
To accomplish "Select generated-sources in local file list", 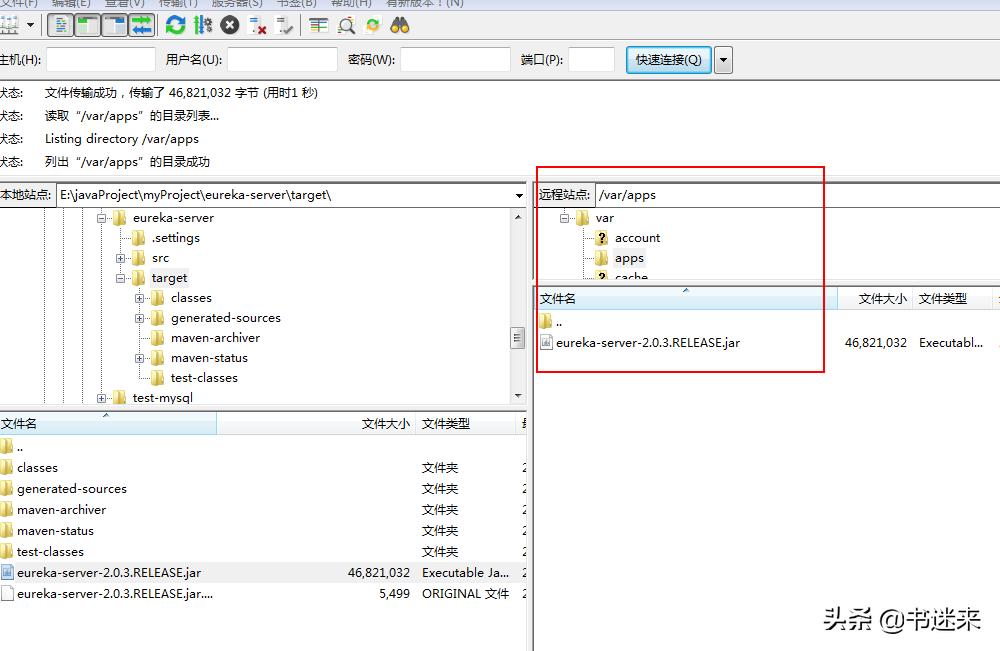I will click(263, 489).
